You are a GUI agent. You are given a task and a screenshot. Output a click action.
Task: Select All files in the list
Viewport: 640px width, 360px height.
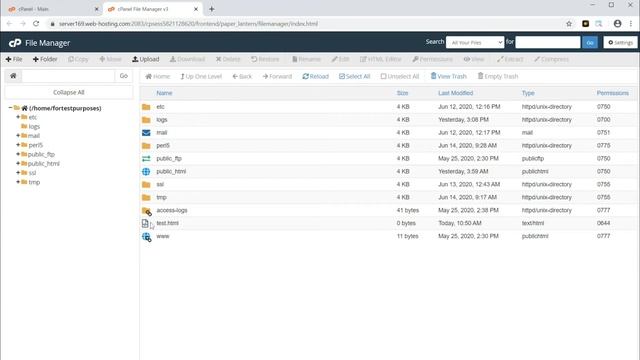pyautogui.click(x=354, y=76)
